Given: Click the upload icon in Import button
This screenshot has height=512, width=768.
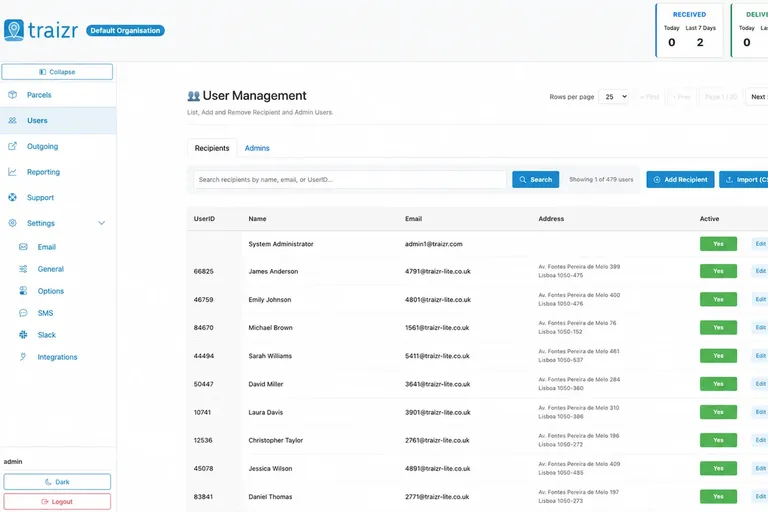Looking at the screenshot, I should (729, 180).
